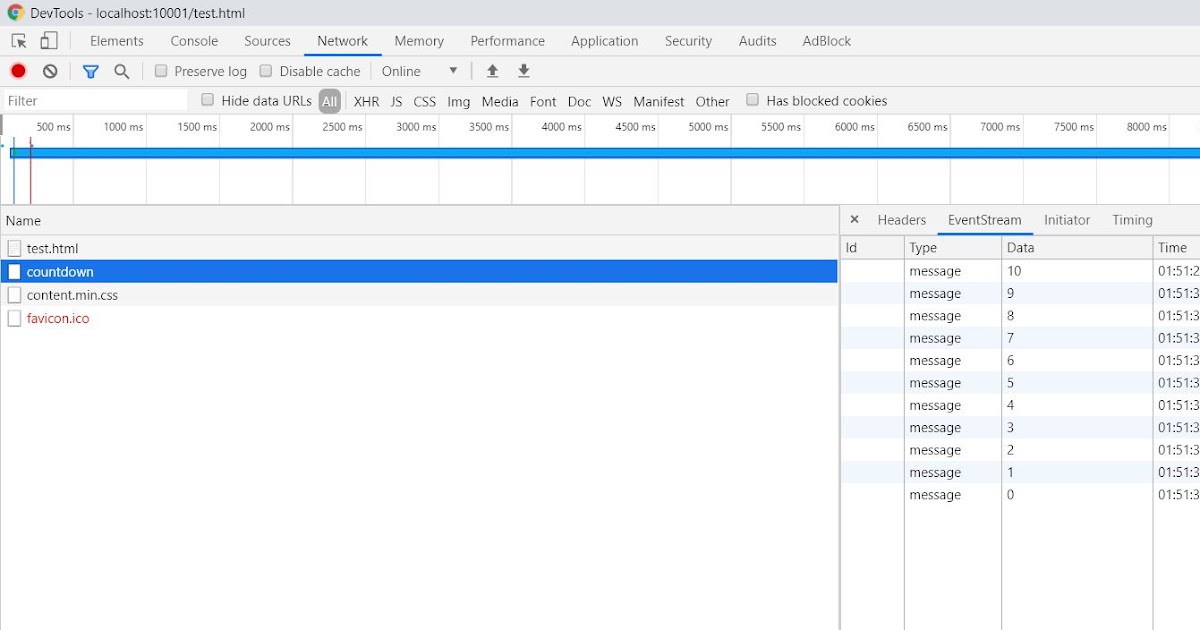Check Disable cache
This screenshot has width=1200, height=630.
(266, 71)
